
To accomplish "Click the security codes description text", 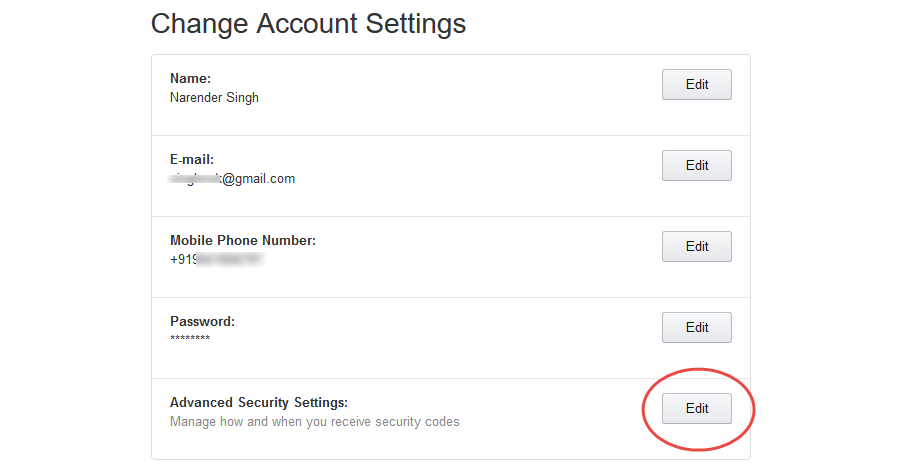I will tap(314, 422).
